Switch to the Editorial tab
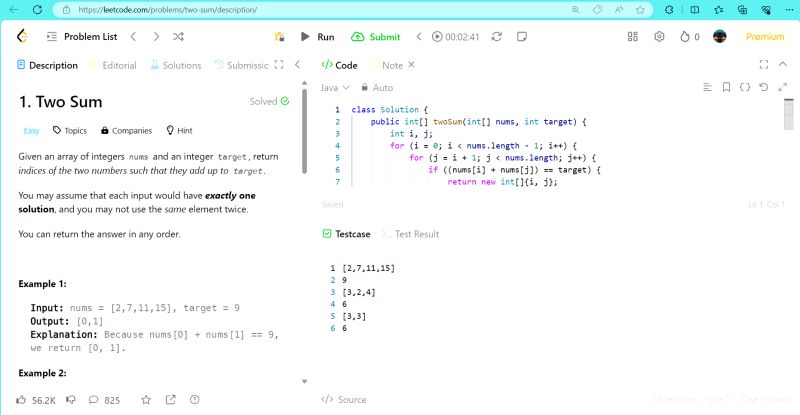 (x=113, y=65)
